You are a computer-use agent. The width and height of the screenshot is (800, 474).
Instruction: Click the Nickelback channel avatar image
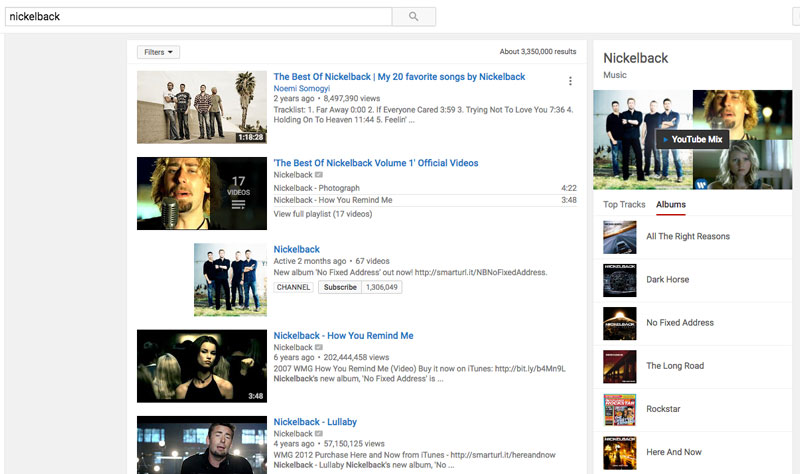230,280
